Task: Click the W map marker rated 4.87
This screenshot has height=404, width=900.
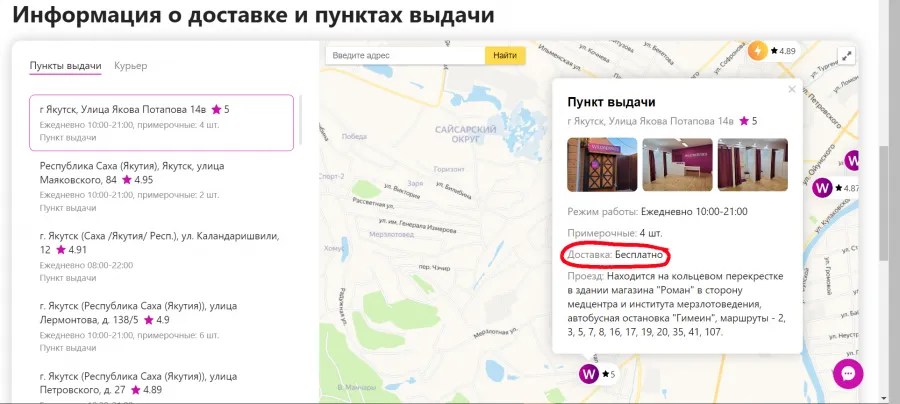Action: tap(823, 188)
